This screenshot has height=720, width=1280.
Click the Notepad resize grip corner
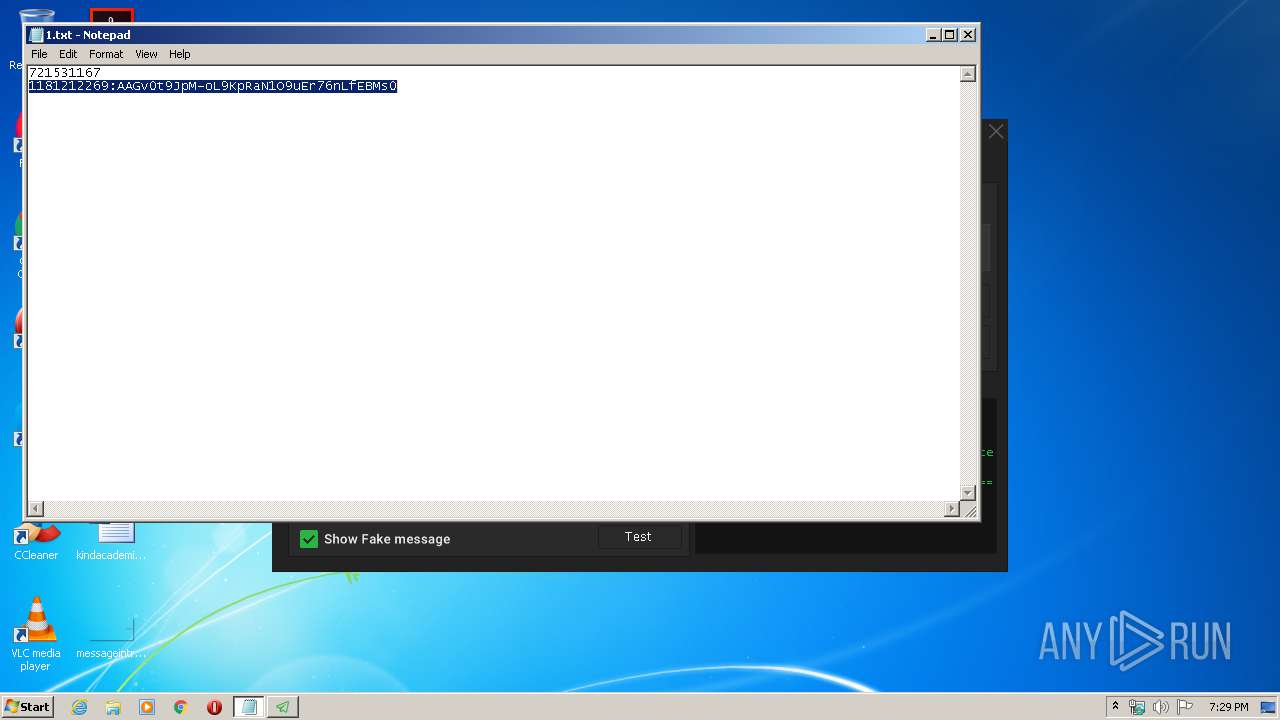(x=968, y=510)
